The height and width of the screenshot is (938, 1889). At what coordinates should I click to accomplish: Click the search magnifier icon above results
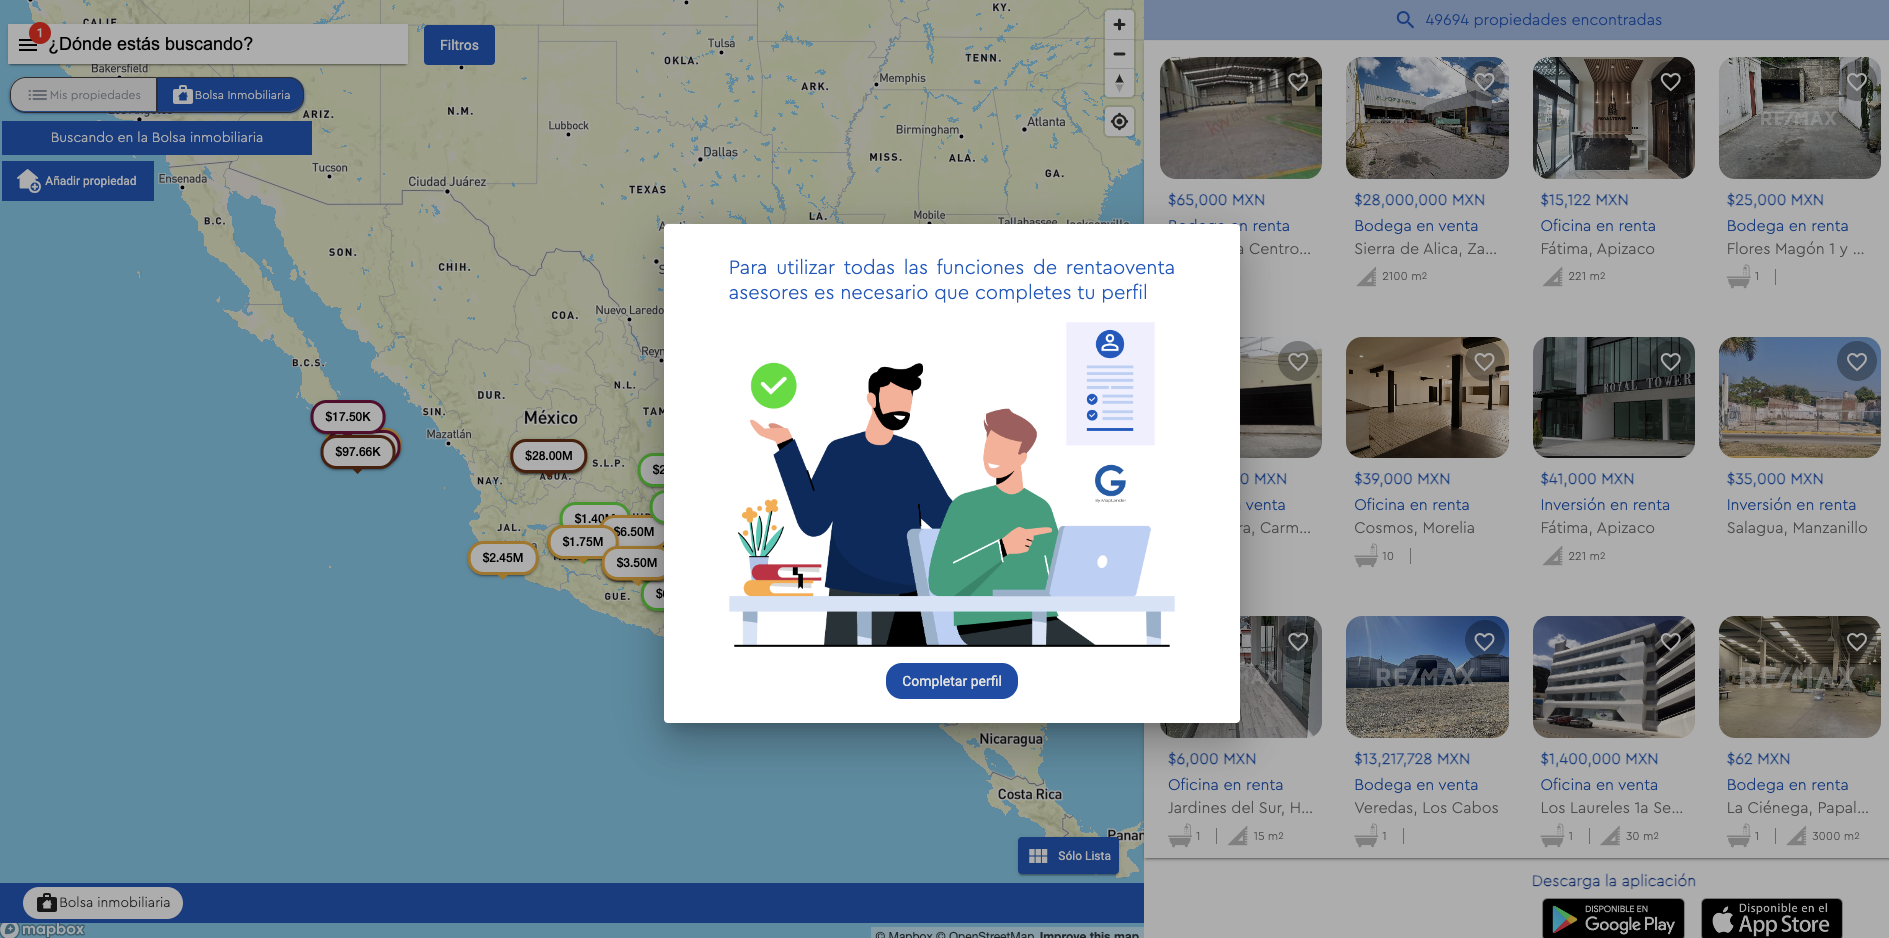pyautogui.click(x=1404, y=20)
